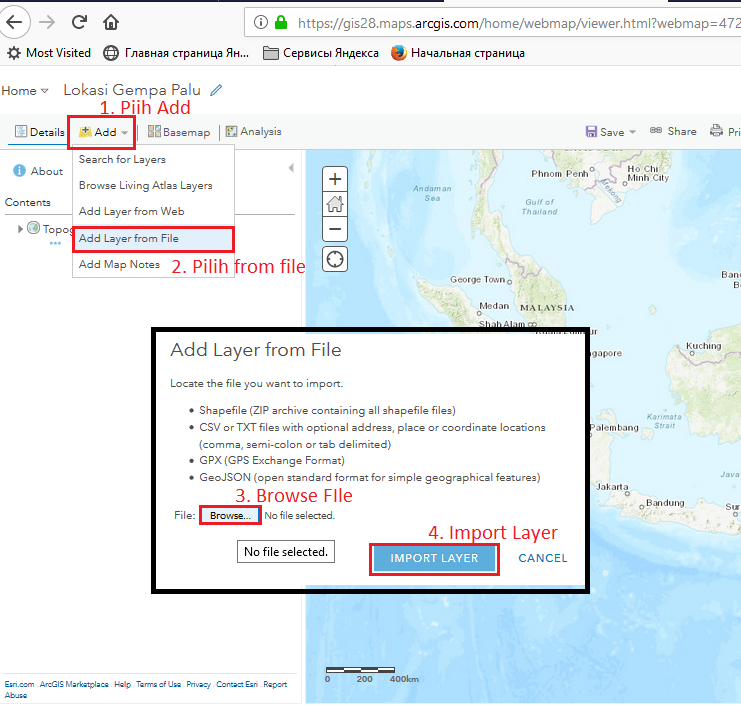Open Terms of Use link

(158, 684)
